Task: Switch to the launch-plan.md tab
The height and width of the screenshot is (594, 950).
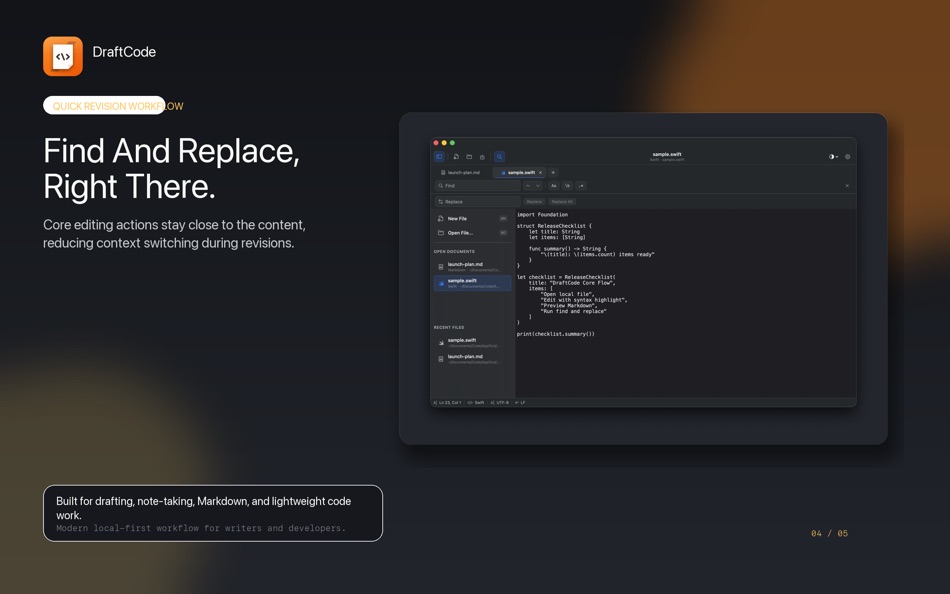Action: pyautogui.click(x=460, y=173)
